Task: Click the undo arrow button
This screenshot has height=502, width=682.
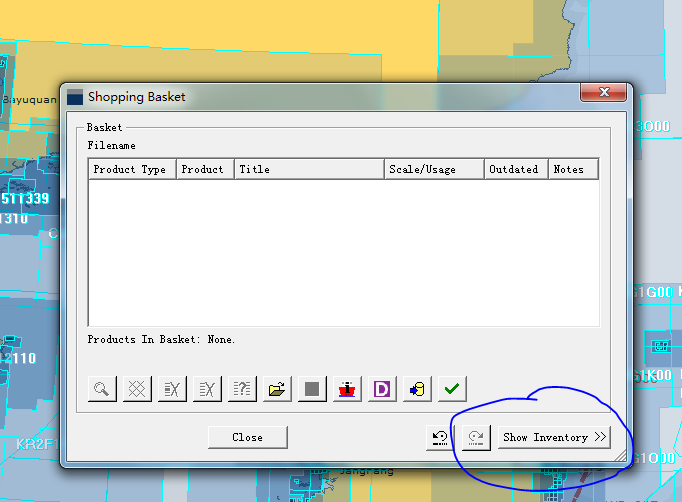Action: pos(439,438)
